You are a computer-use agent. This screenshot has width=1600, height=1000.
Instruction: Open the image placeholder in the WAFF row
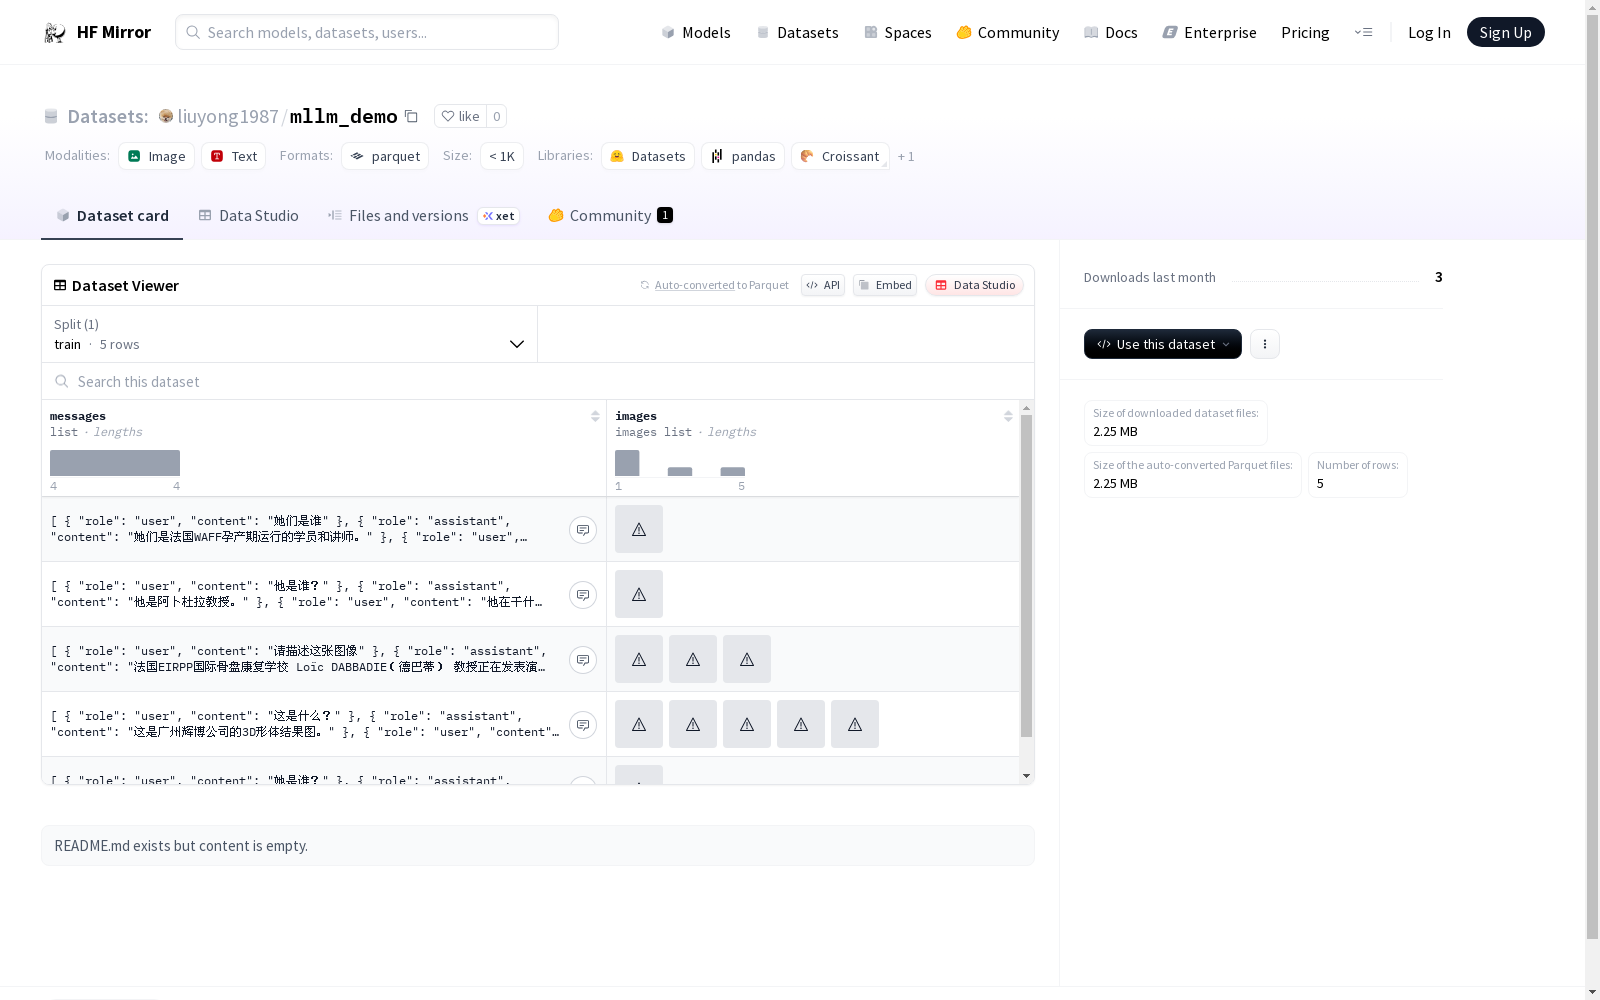pyautogui.click(x=639, y=529)
